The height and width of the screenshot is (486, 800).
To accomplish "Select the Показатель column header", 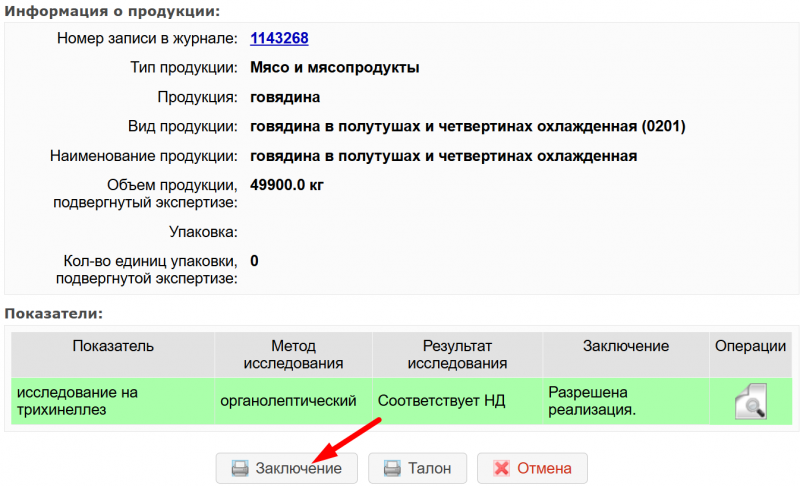I will 112,346.
